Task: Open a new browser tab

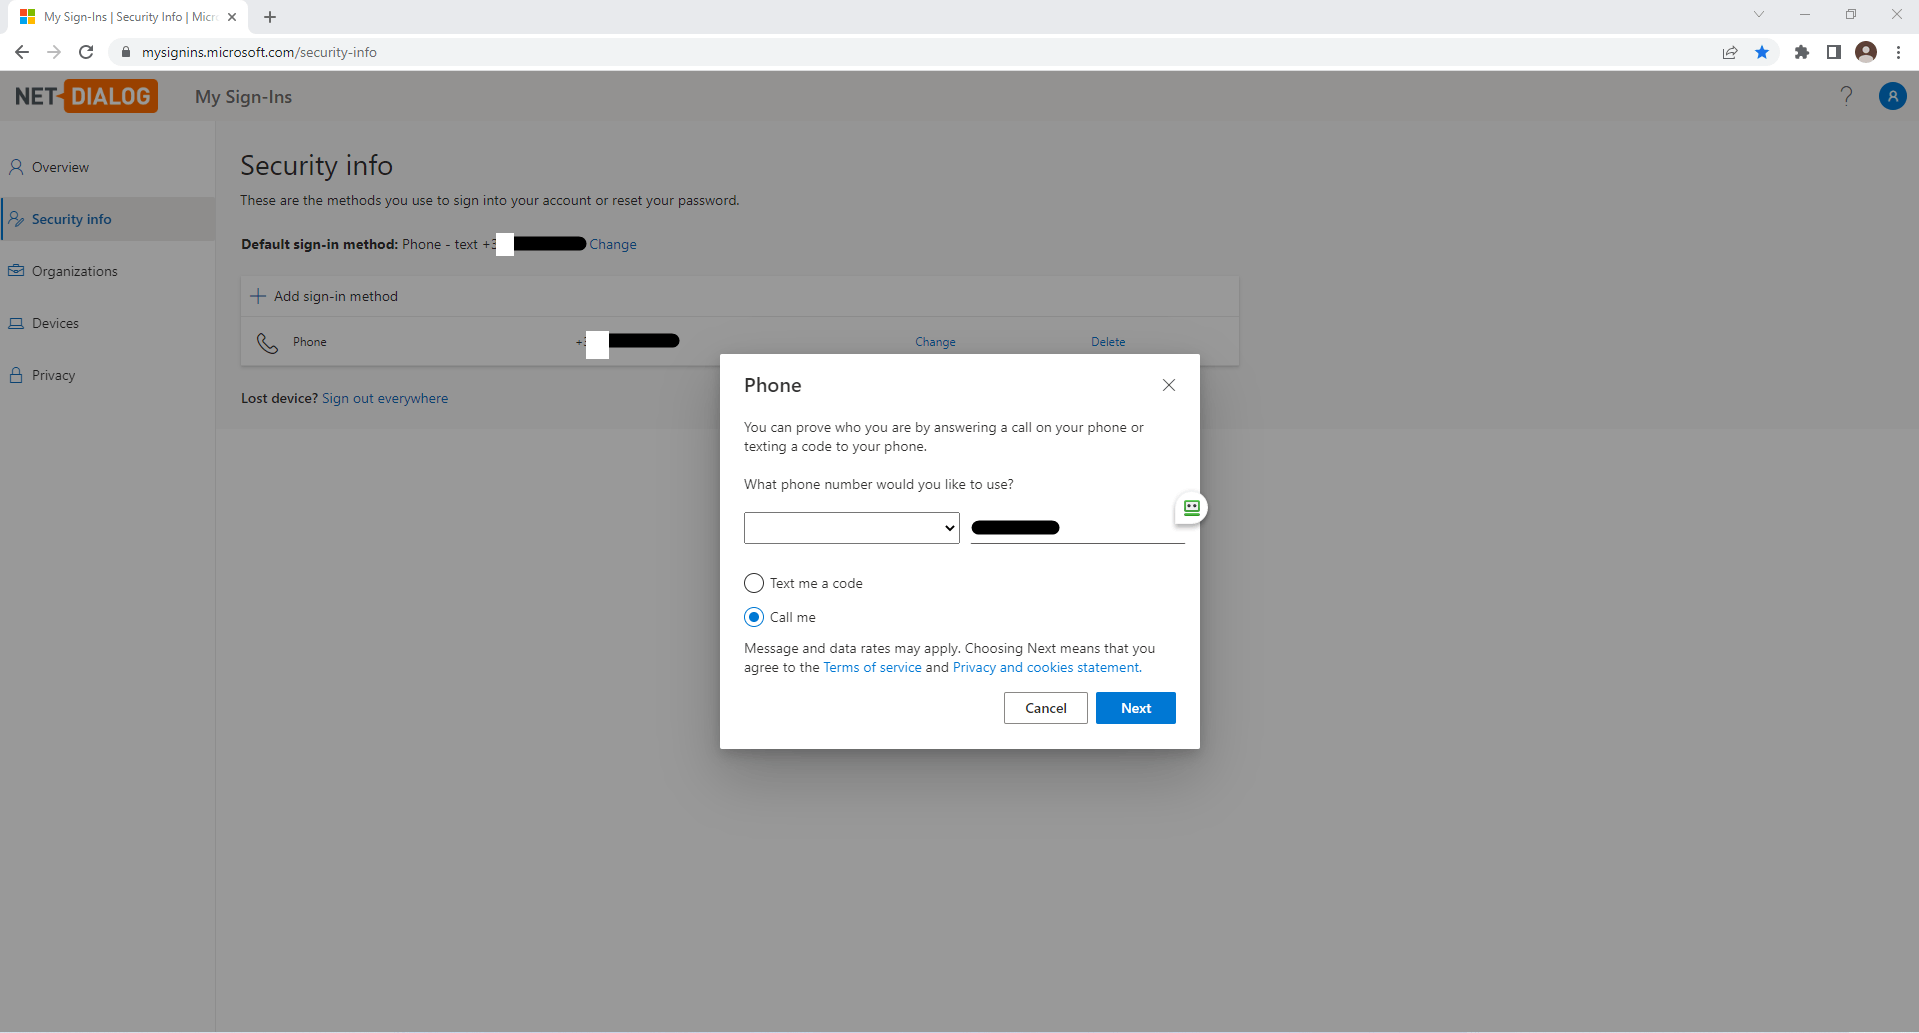Action: click(x=270, y=17)
